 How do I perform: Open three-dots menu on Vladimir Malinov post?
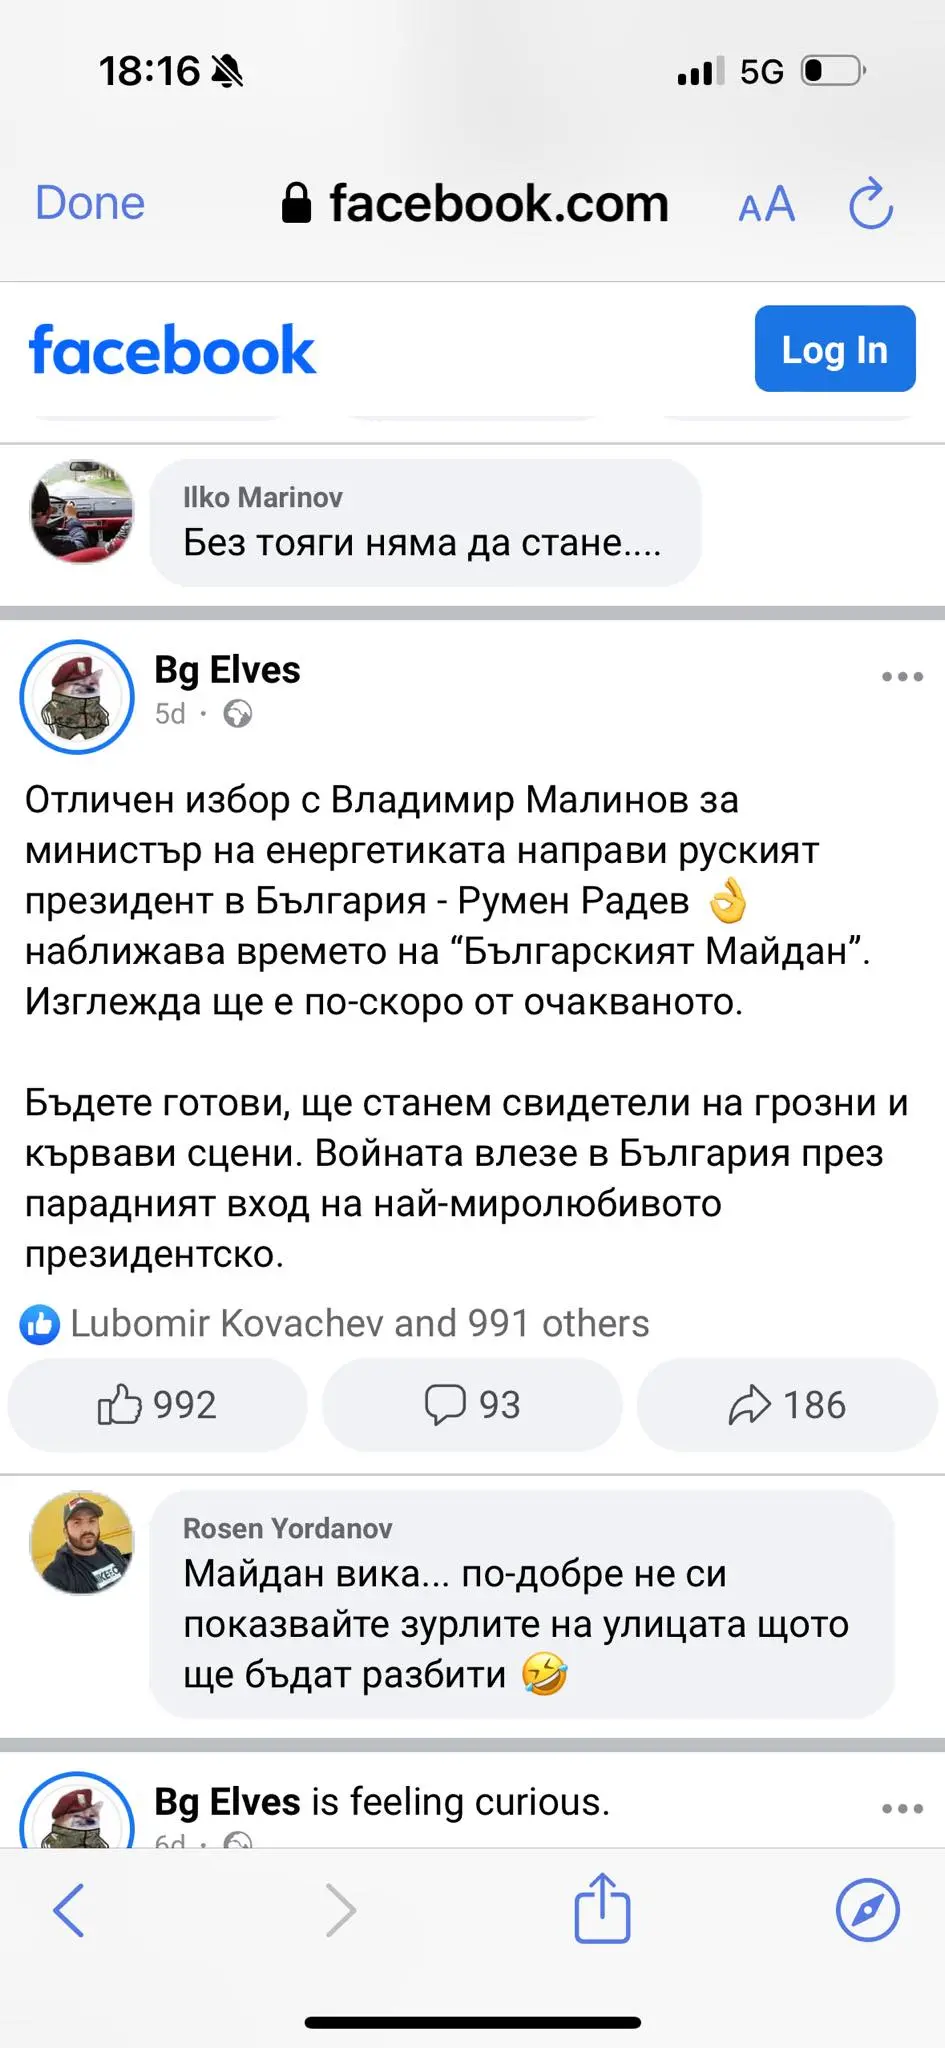902,677
